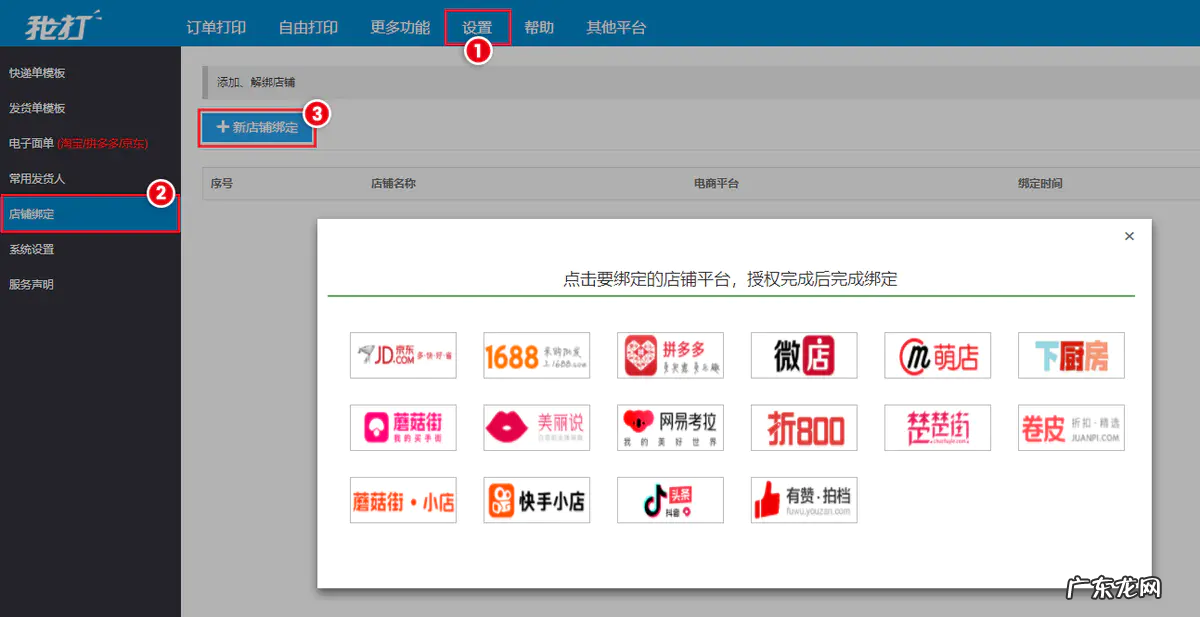Screen dimensions: 1200x617
Task: Select the 蘑菇街 platform icon
Action: point(402,427)
